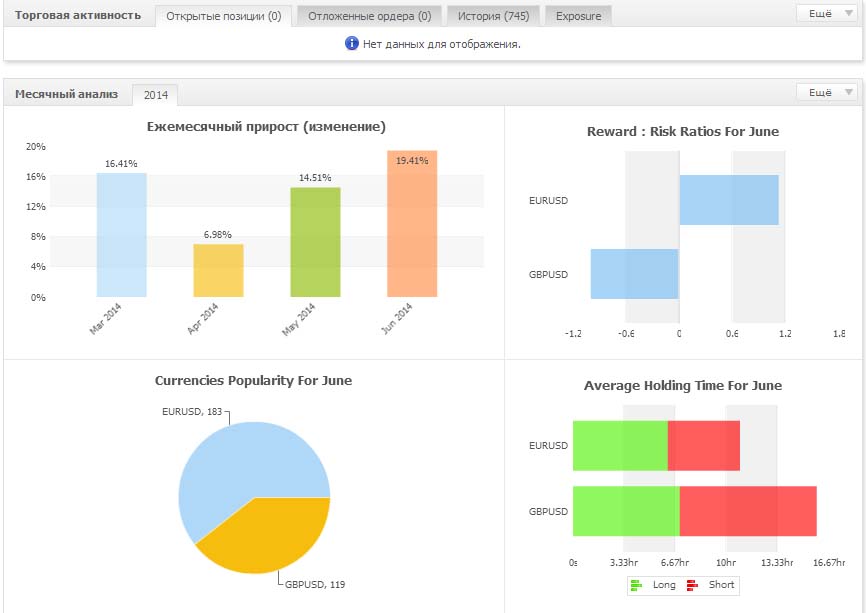Click the May 2014 green bar
Image resolution: width=866 pixels, height=613 pixels.
315,242
